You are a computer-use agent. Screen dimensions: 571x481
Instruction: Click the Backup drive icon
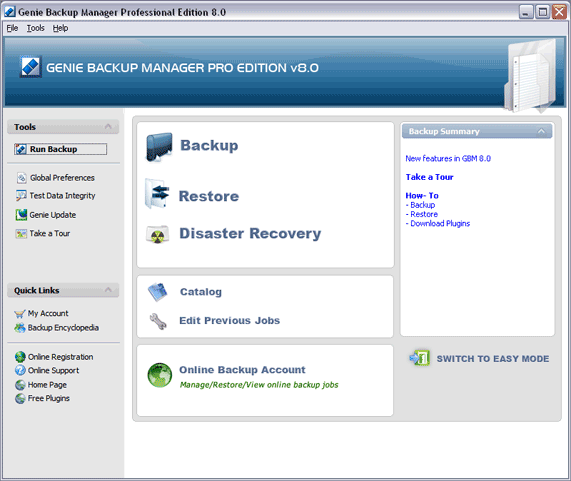[x=159, y=147]
